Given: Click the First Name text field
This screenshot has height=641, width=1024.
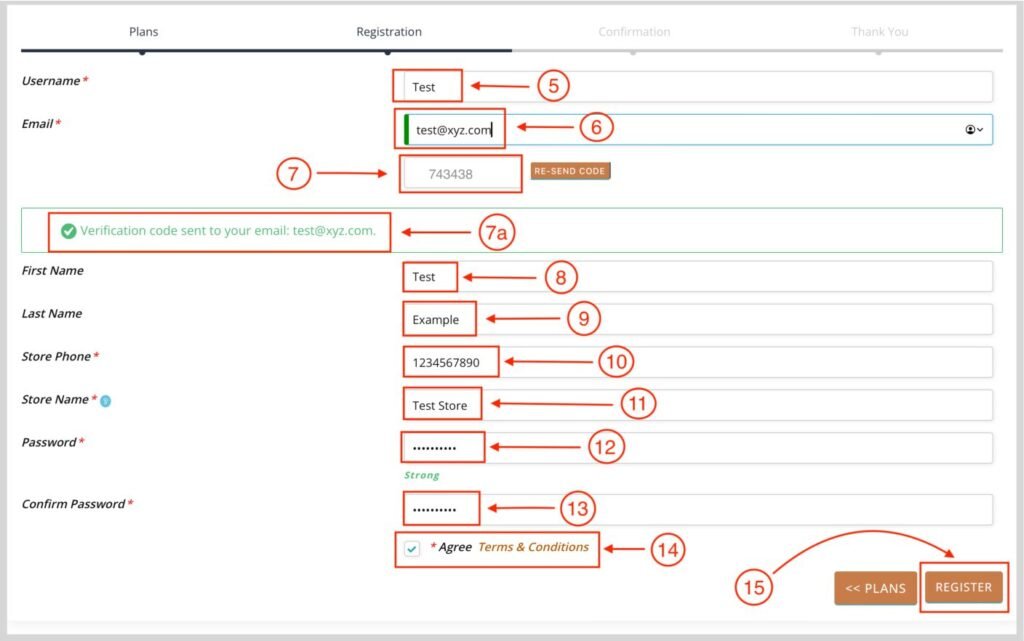Looking at the screenshot, I should pos(700,277).
